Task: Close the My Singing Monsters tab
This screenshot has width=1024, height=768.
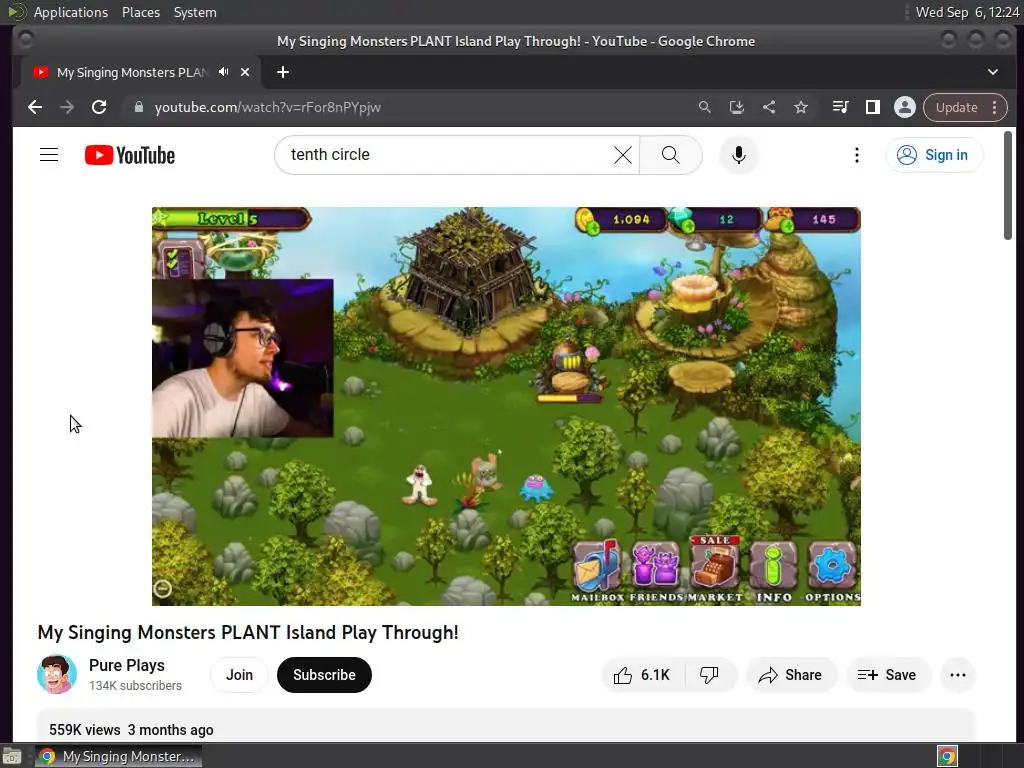Action: (245, 72)
